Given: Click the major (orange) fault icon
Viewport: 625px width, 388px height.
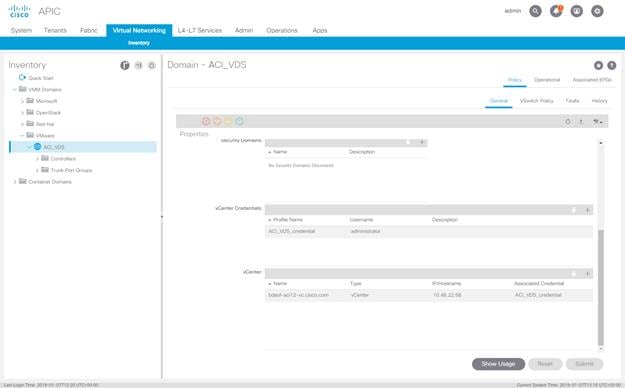Looking at the screenshot, I should 217,122.
